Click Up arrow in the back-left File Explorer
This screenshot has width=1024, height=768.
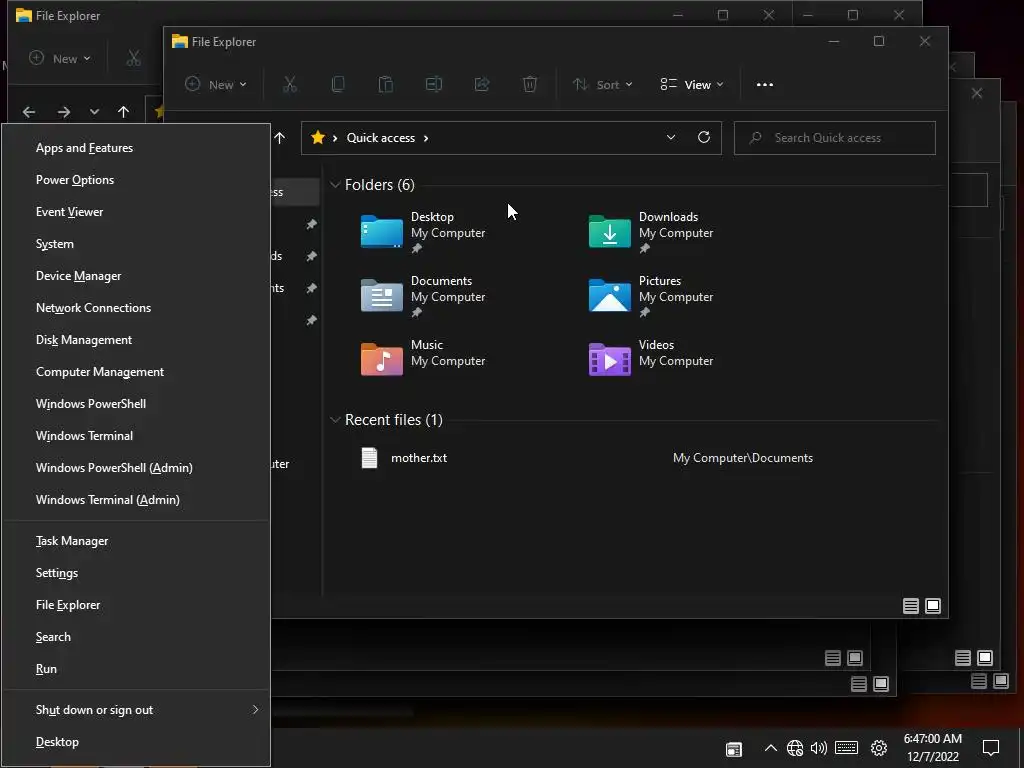coord(123,112)
